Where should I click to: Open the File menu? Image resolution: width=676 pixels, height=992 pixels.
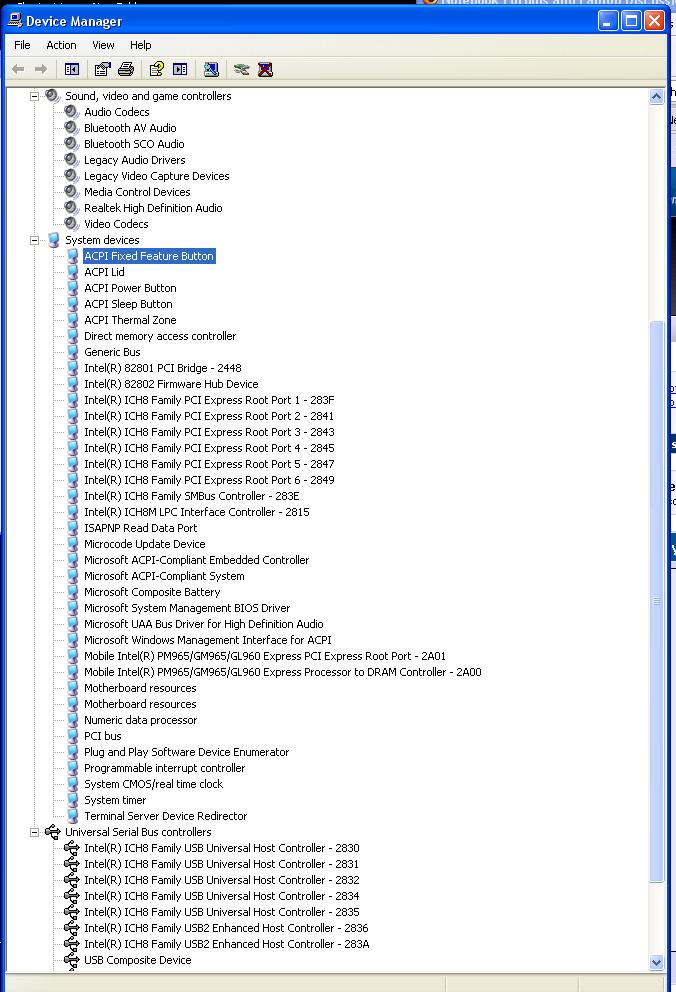22,45
